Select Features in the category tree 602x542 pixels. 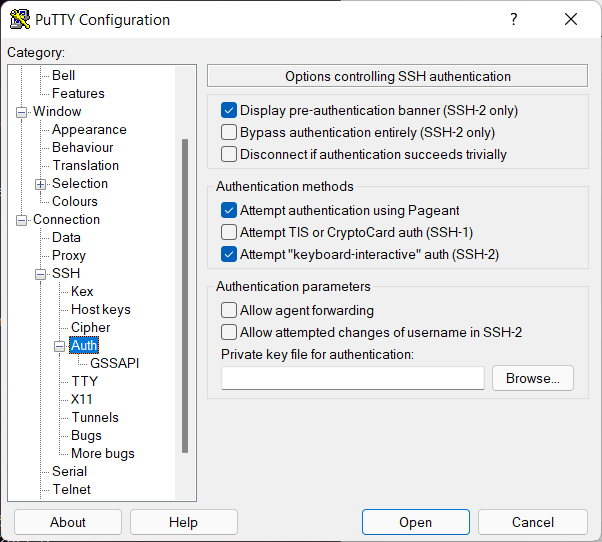pos(78,93)
